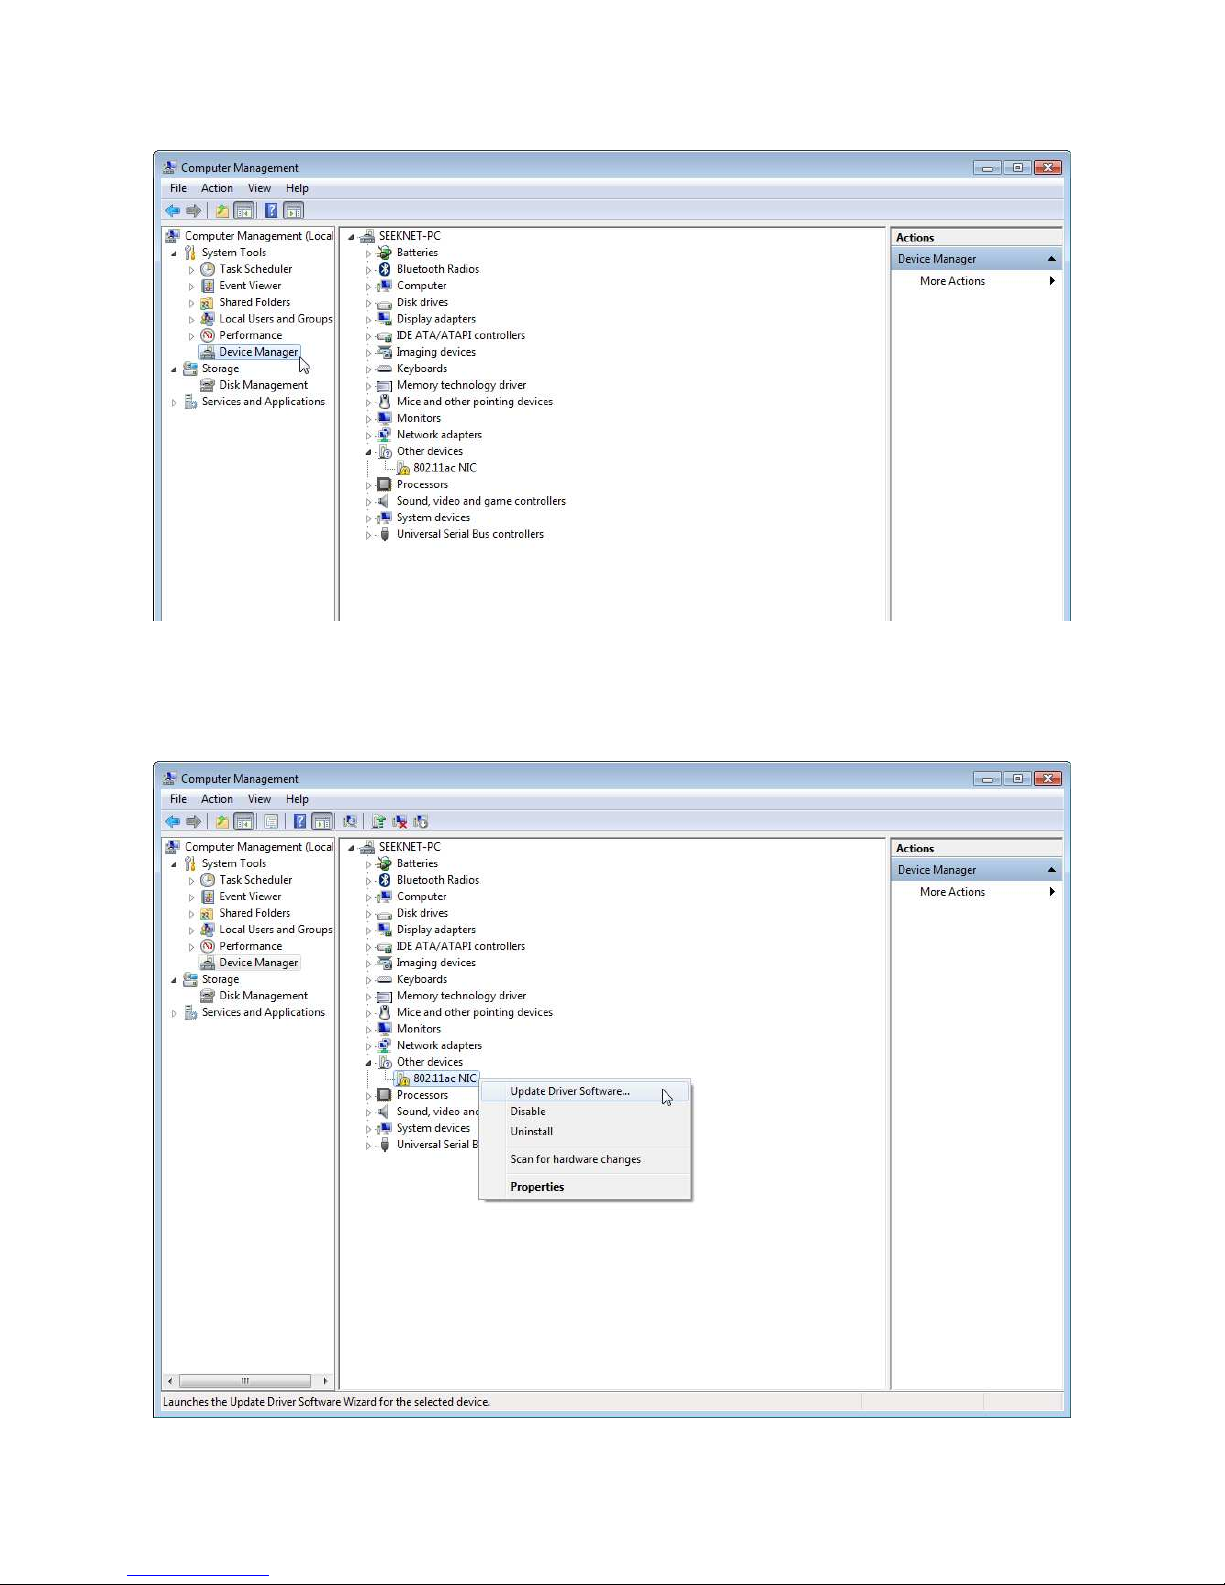The width and height of the screenshot is (1225, 1585).
Task: Toggle console tree icon in window with context menu
Action: tap(243, 821)
